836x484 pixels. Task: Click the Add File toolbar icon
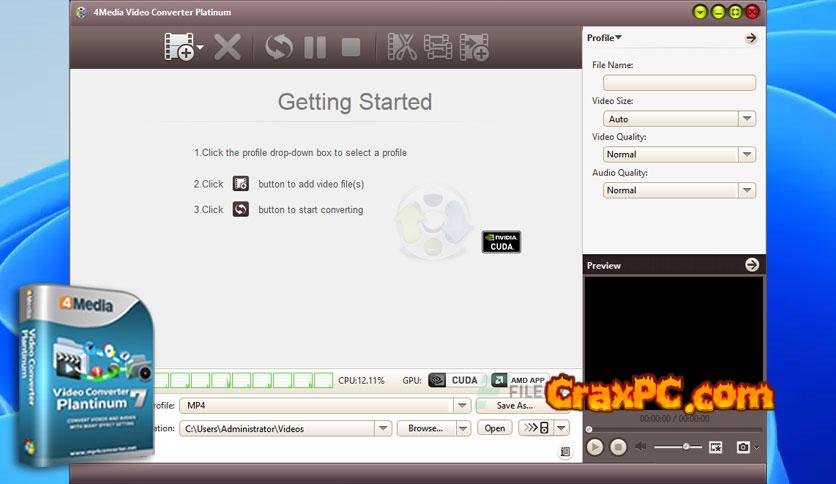point(180,46)
